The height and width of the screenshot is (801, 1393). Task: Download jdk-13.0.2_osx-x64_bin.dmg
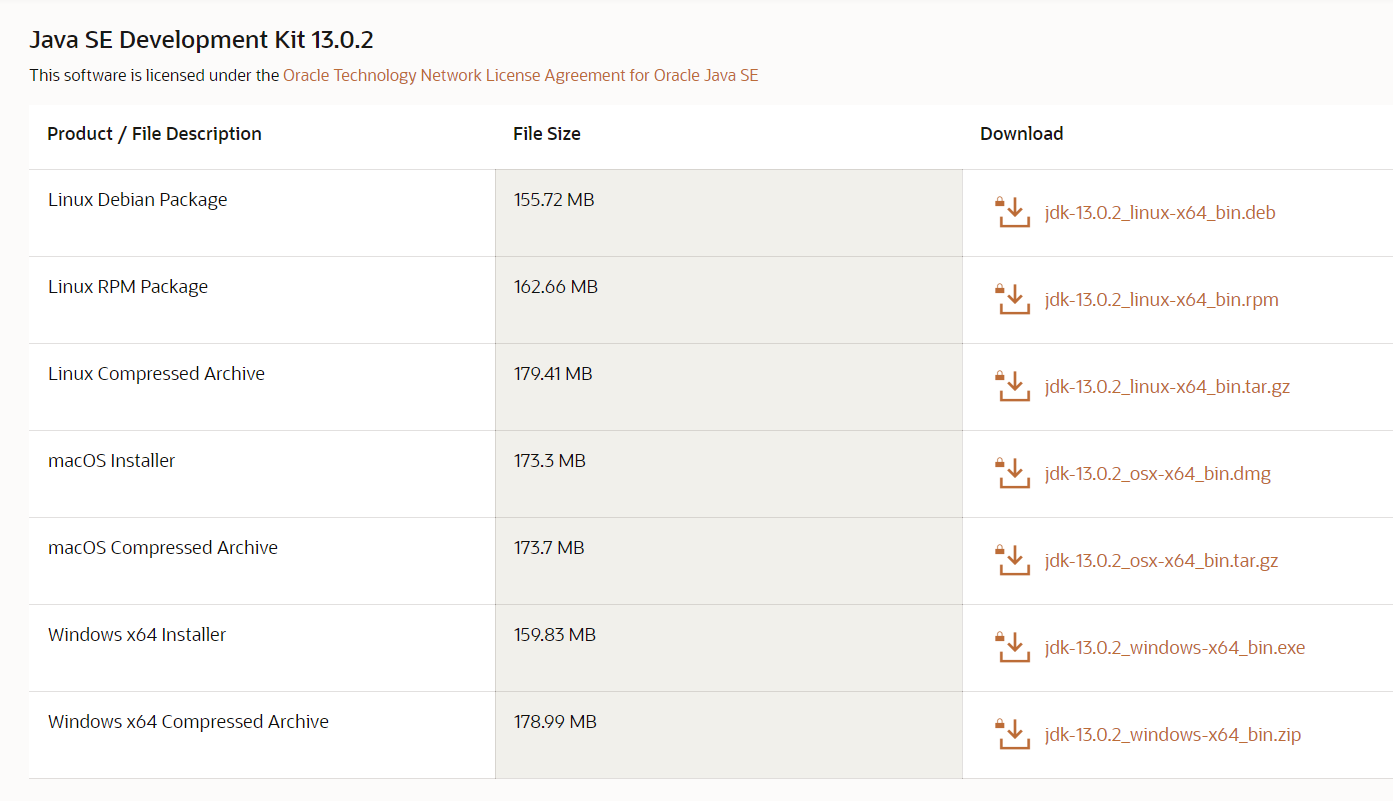[1158, 474]
